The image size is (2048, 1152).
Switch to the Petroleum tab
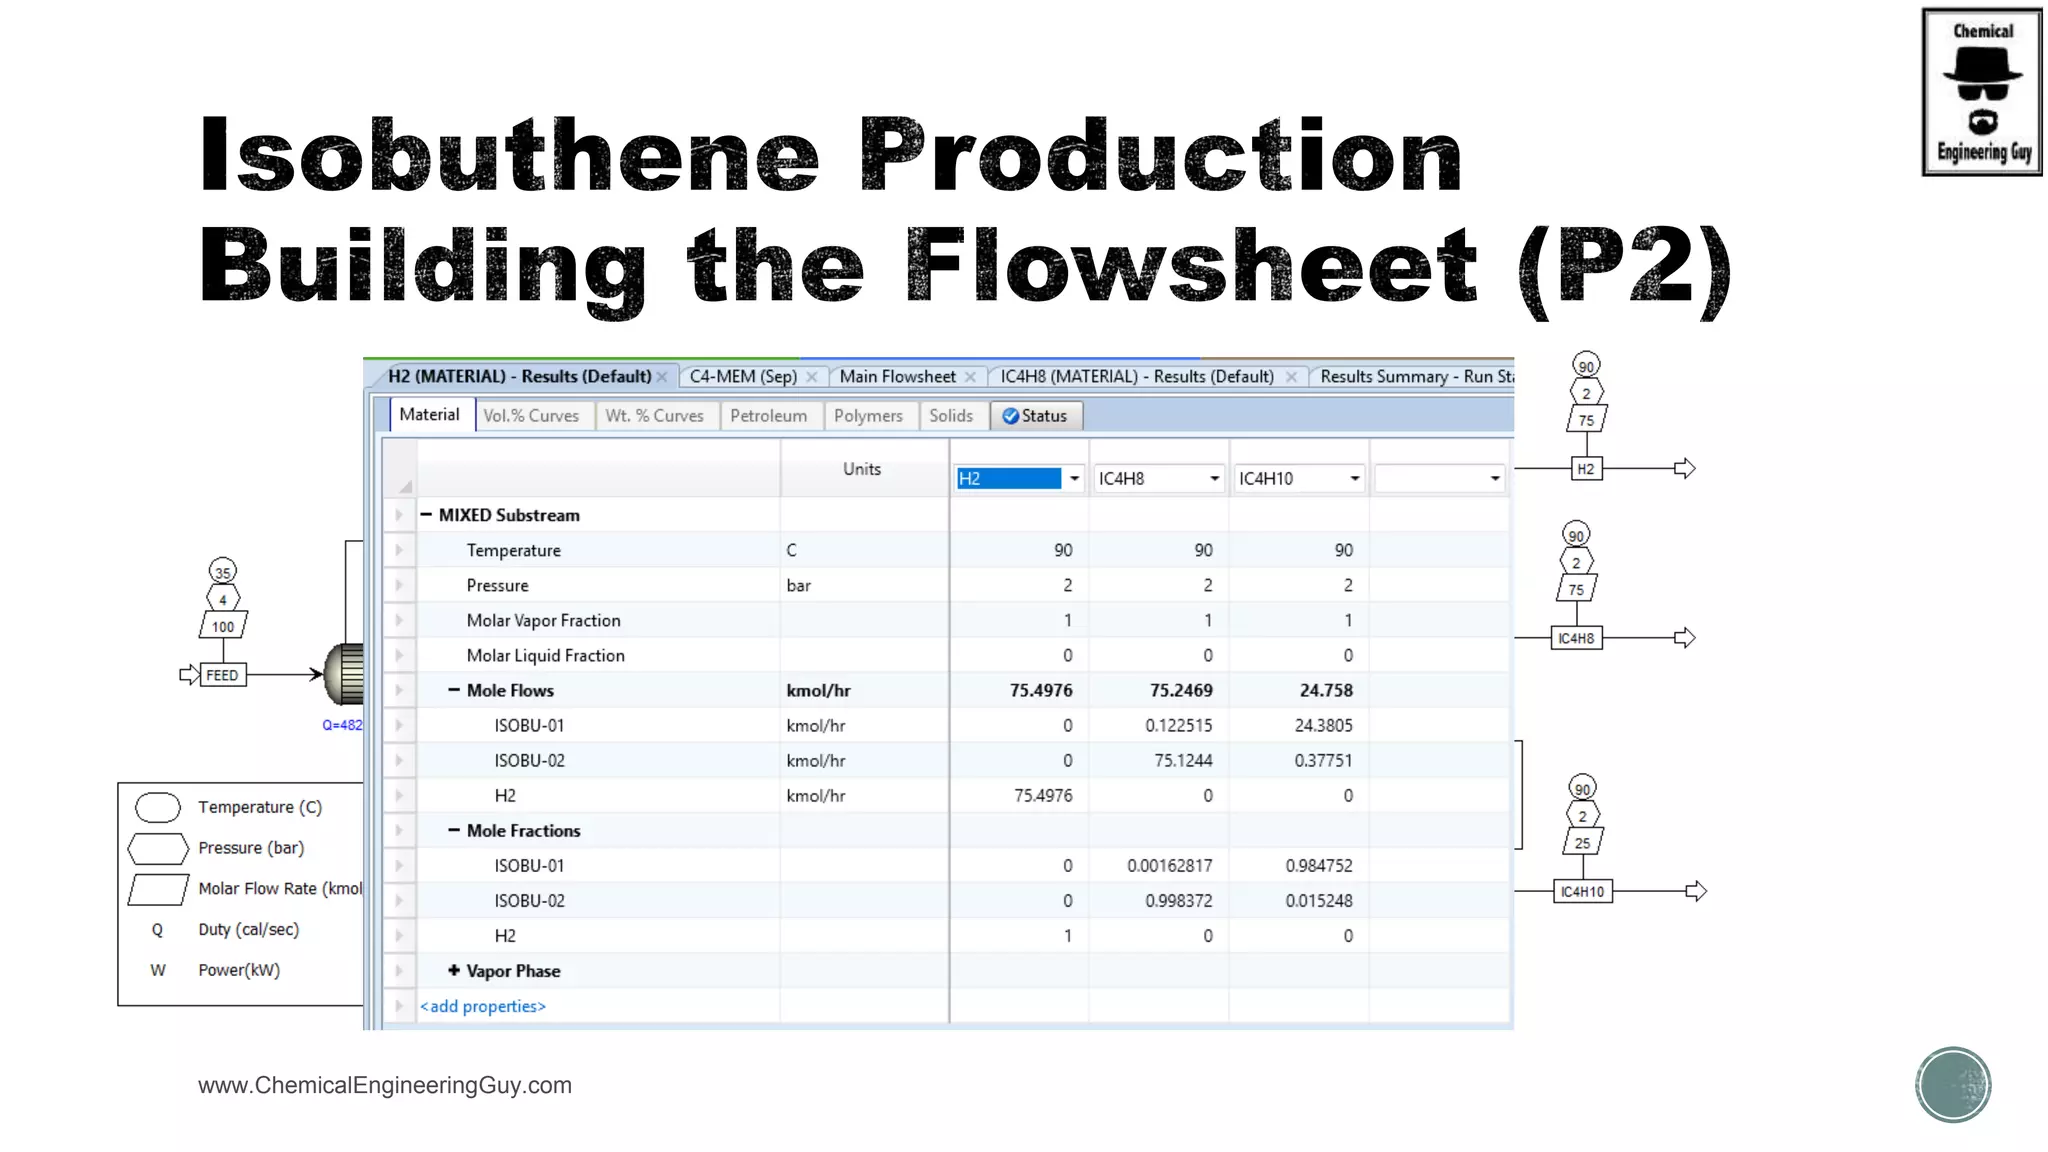(x=768, y=416)
